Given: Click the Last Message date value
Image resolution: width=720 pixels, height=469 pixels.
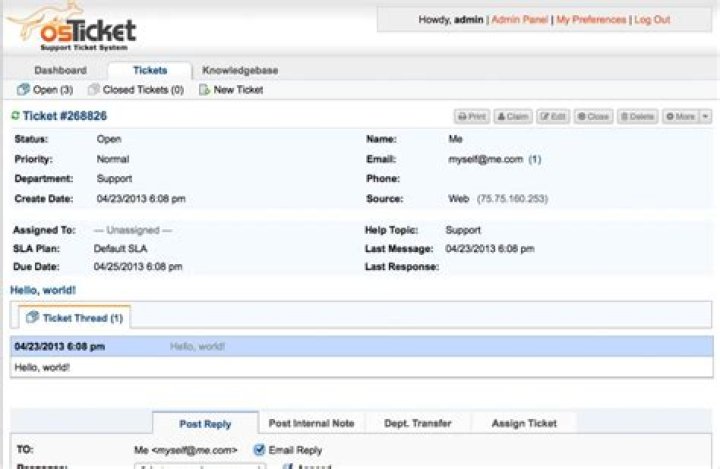Looking at the screenshot, I should 490,249.
